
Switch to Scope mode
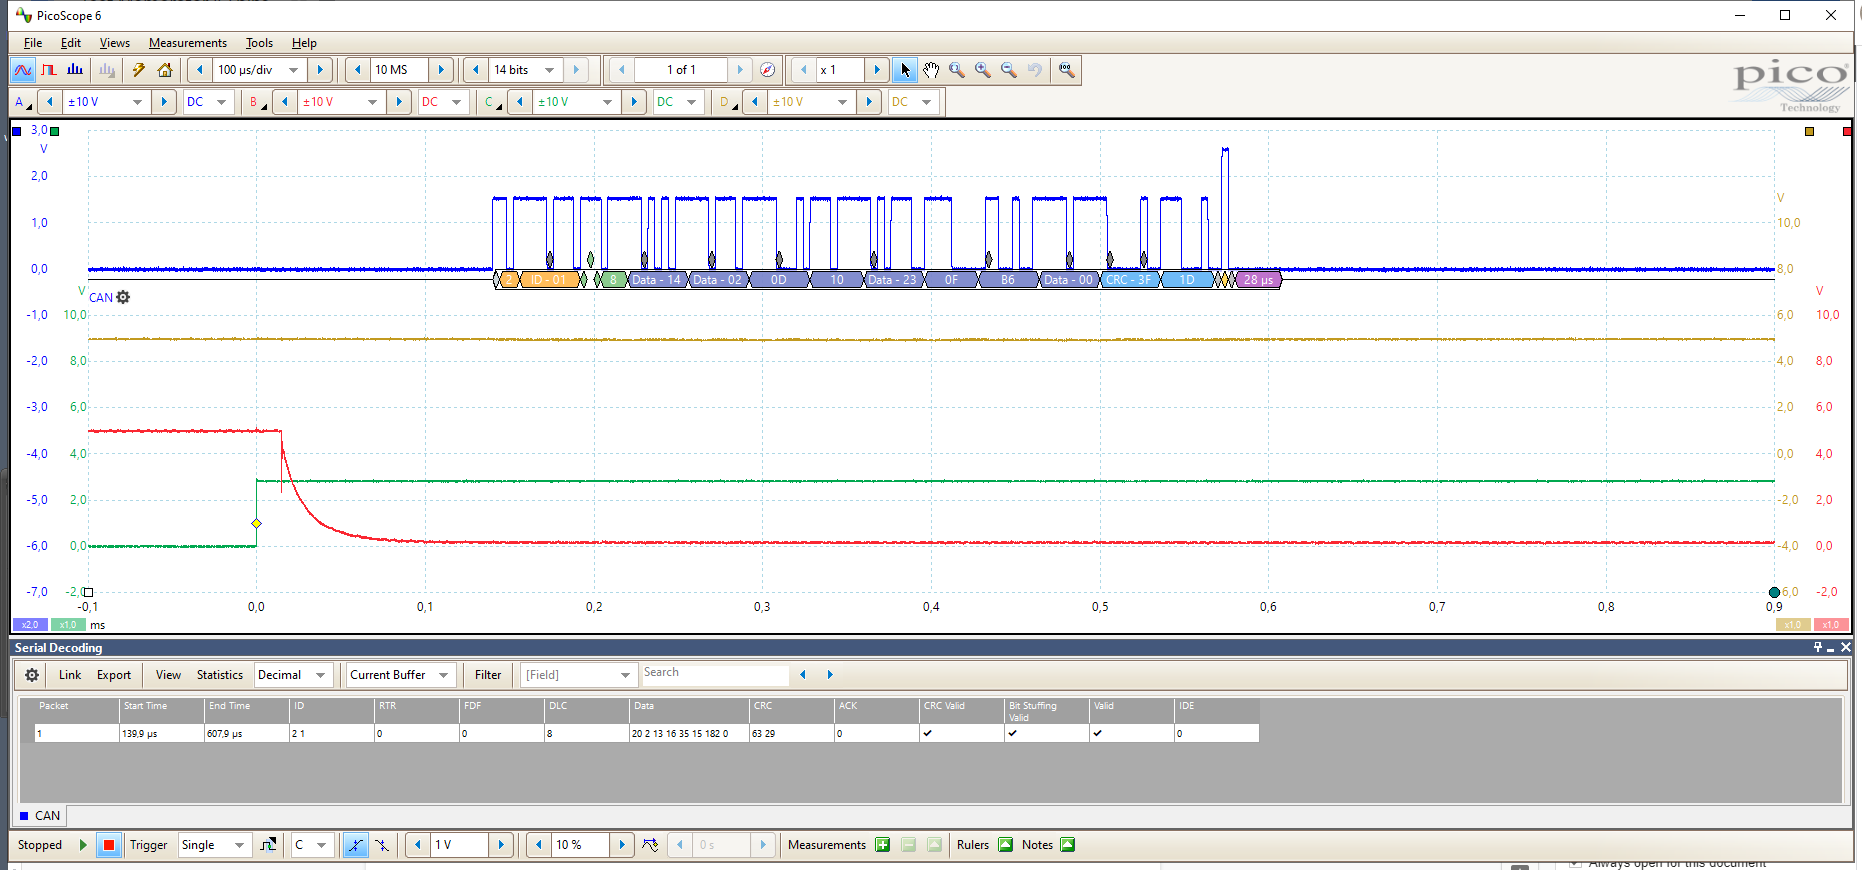(x=23, y=70)
